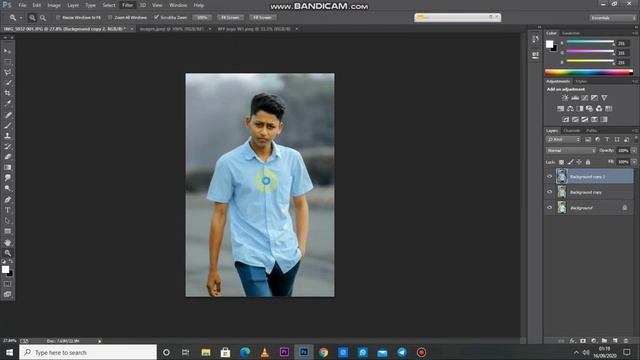This screenshot has height=360, width=640.
Task: Toggle lock all on layer
Action: coord(588,162)
